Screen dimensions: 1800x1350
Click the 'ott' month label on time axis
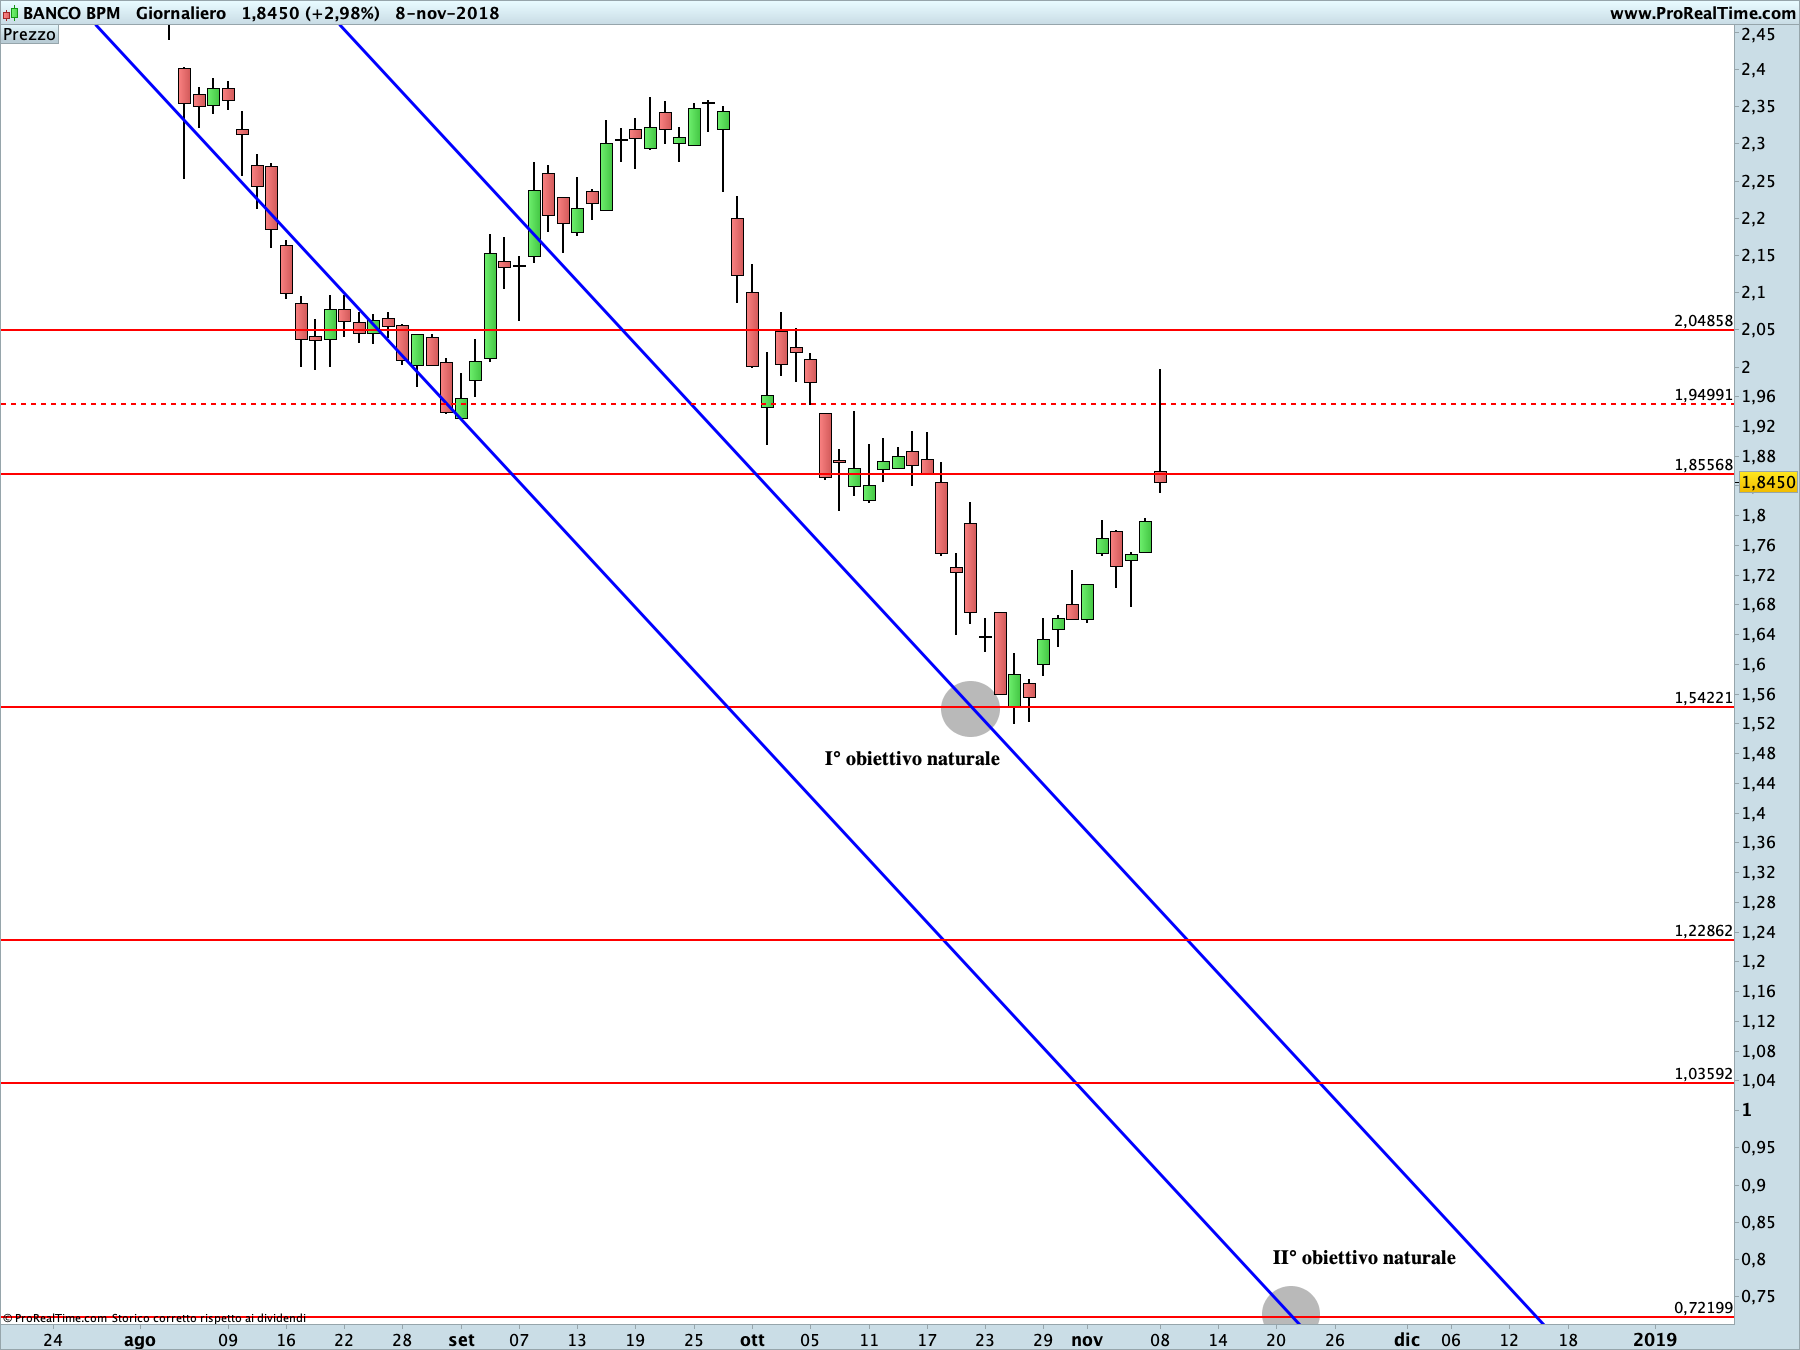pos(752,1340)
